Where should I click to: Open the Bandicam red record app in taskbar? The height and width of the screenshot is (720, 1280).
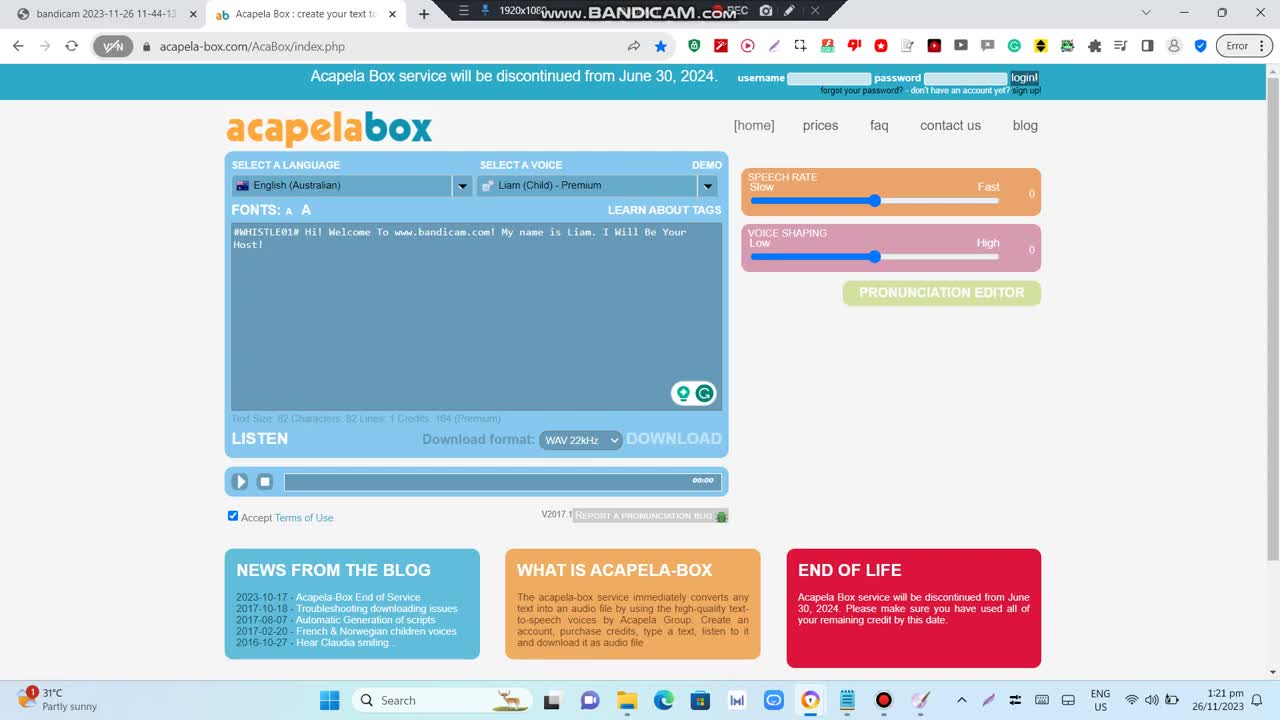coord(884,700)
